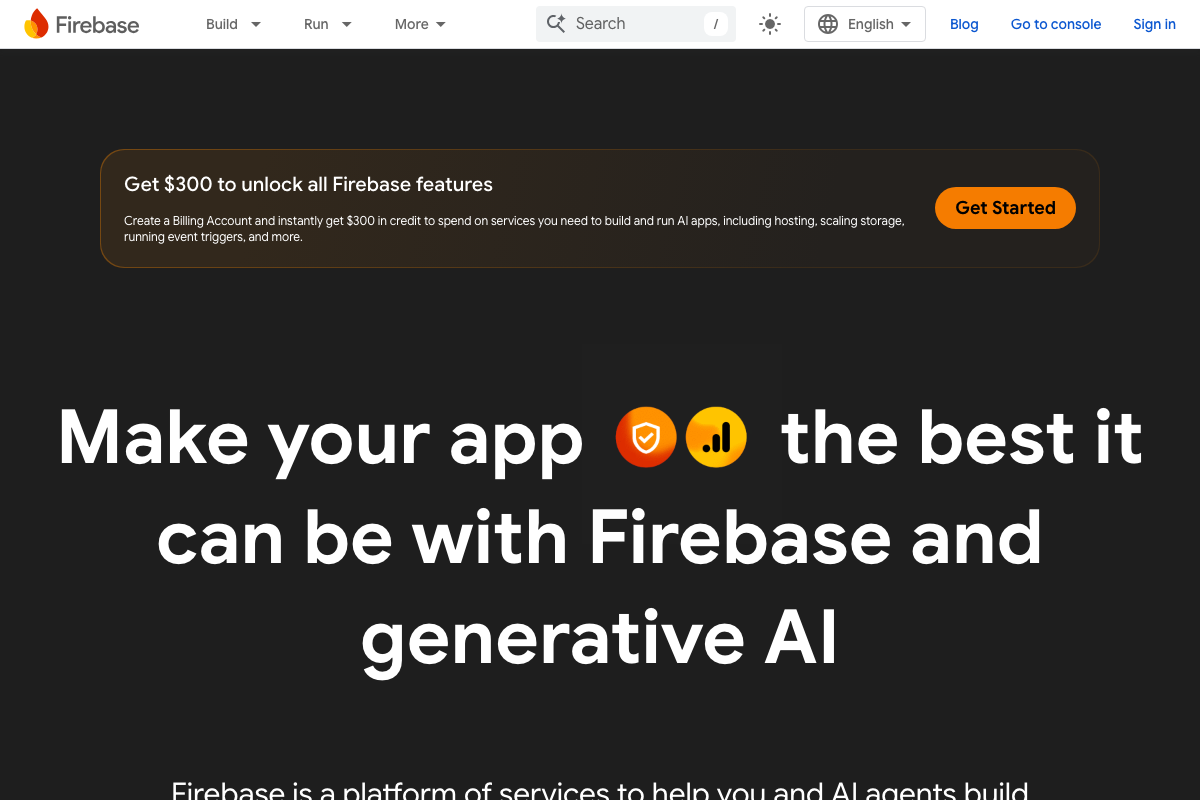Image resolution: width=1200 pixels, height=800 pixels.
Task: Open the English language selector
Action: [865, 24]
